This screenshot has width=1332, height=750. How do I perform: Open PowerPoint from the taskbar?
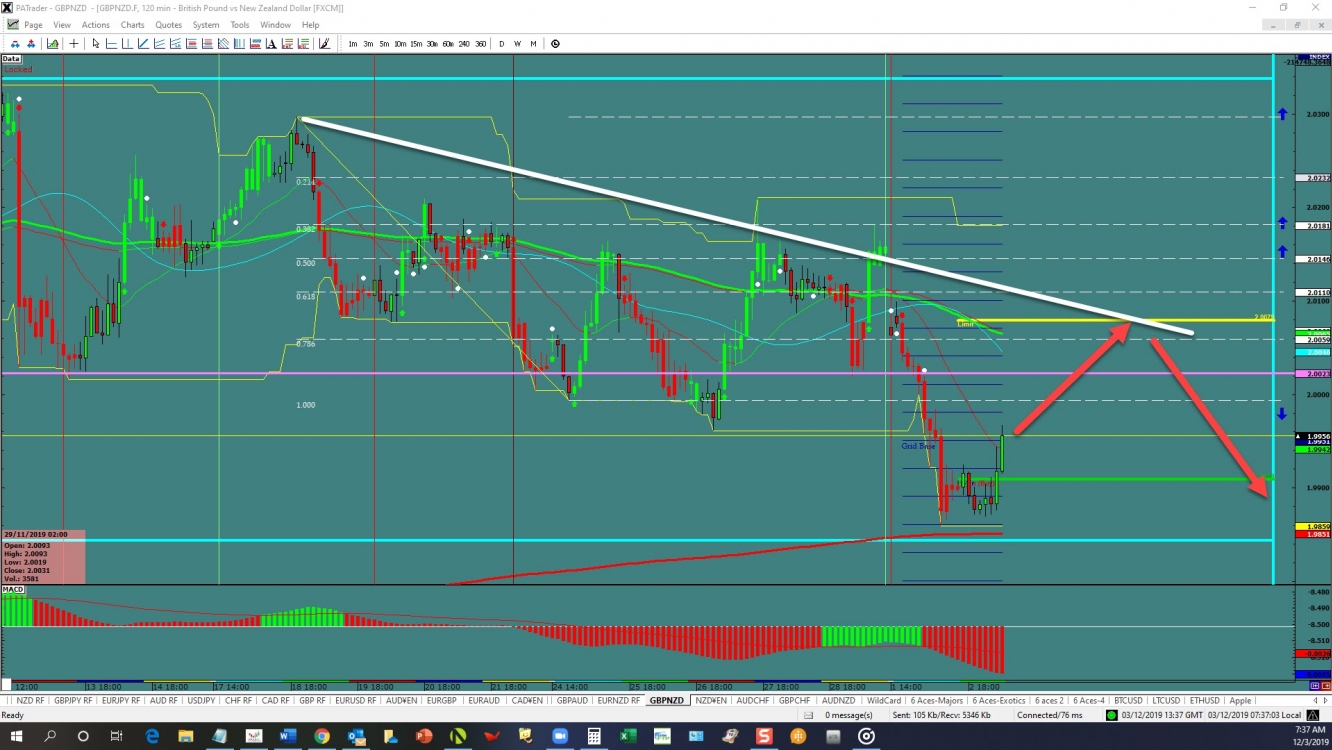424,736
